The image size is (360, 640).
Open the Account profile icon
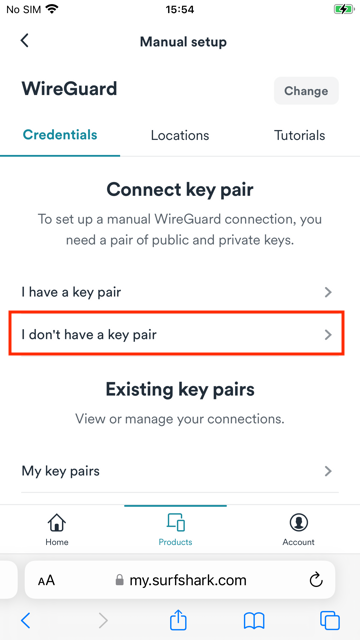click(x=298, y=522)
